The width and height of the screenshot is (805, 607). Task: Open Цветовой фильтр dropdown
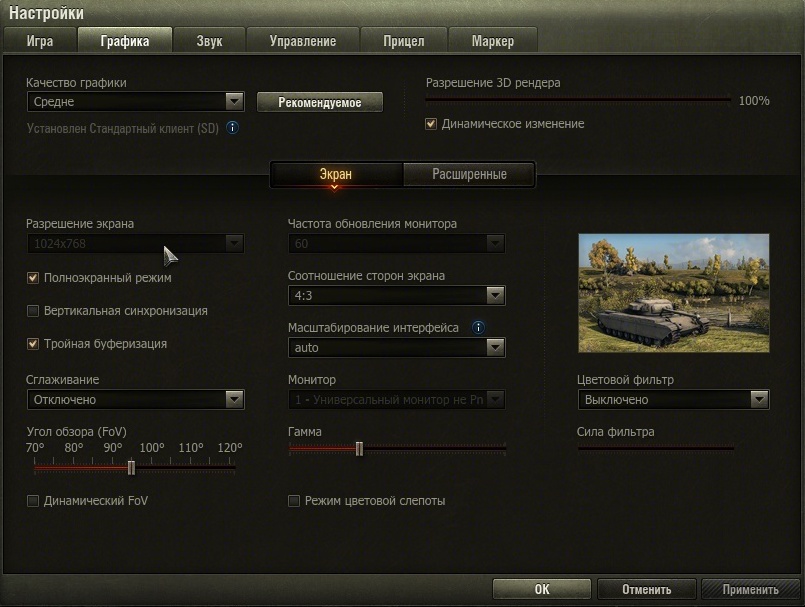point(673,400)
